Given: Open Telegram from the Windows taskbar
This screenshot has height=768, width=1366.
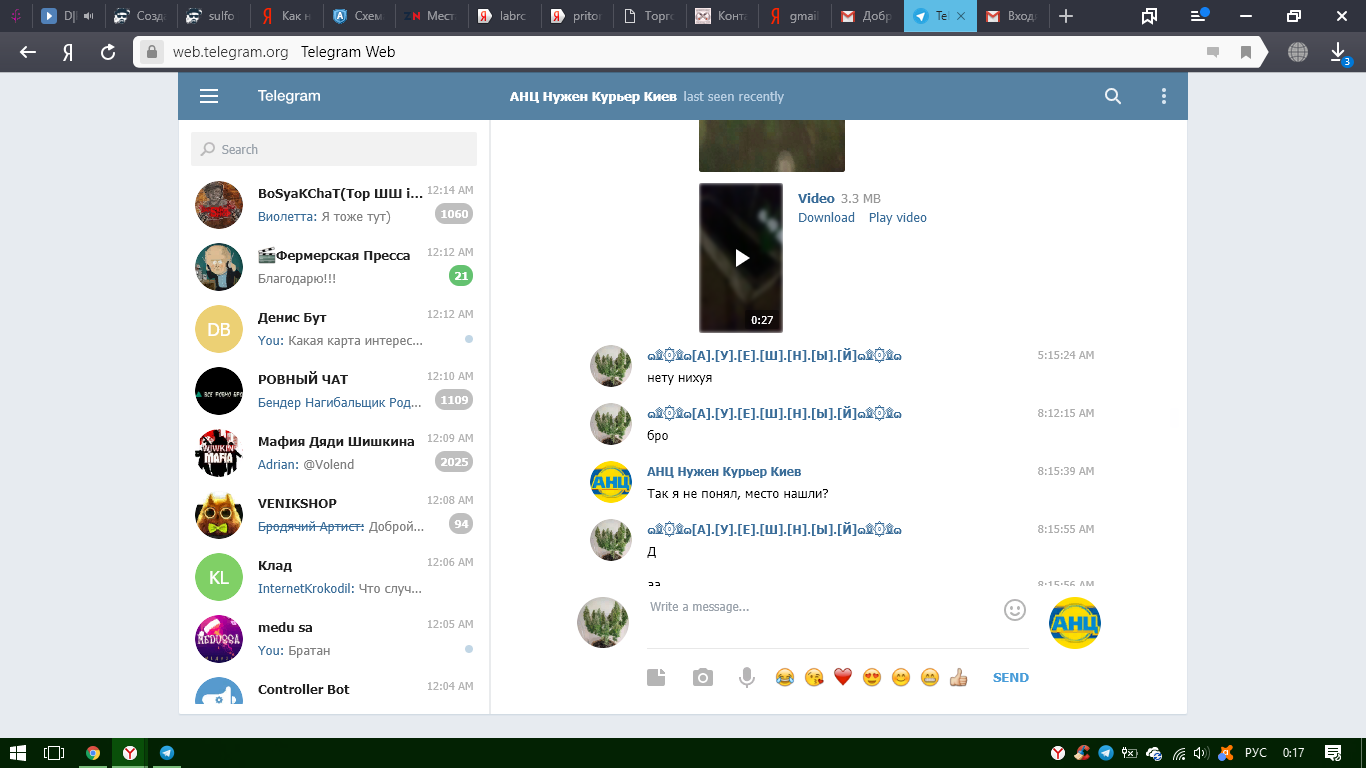Looking at the screenshot, I should [167, 753].
